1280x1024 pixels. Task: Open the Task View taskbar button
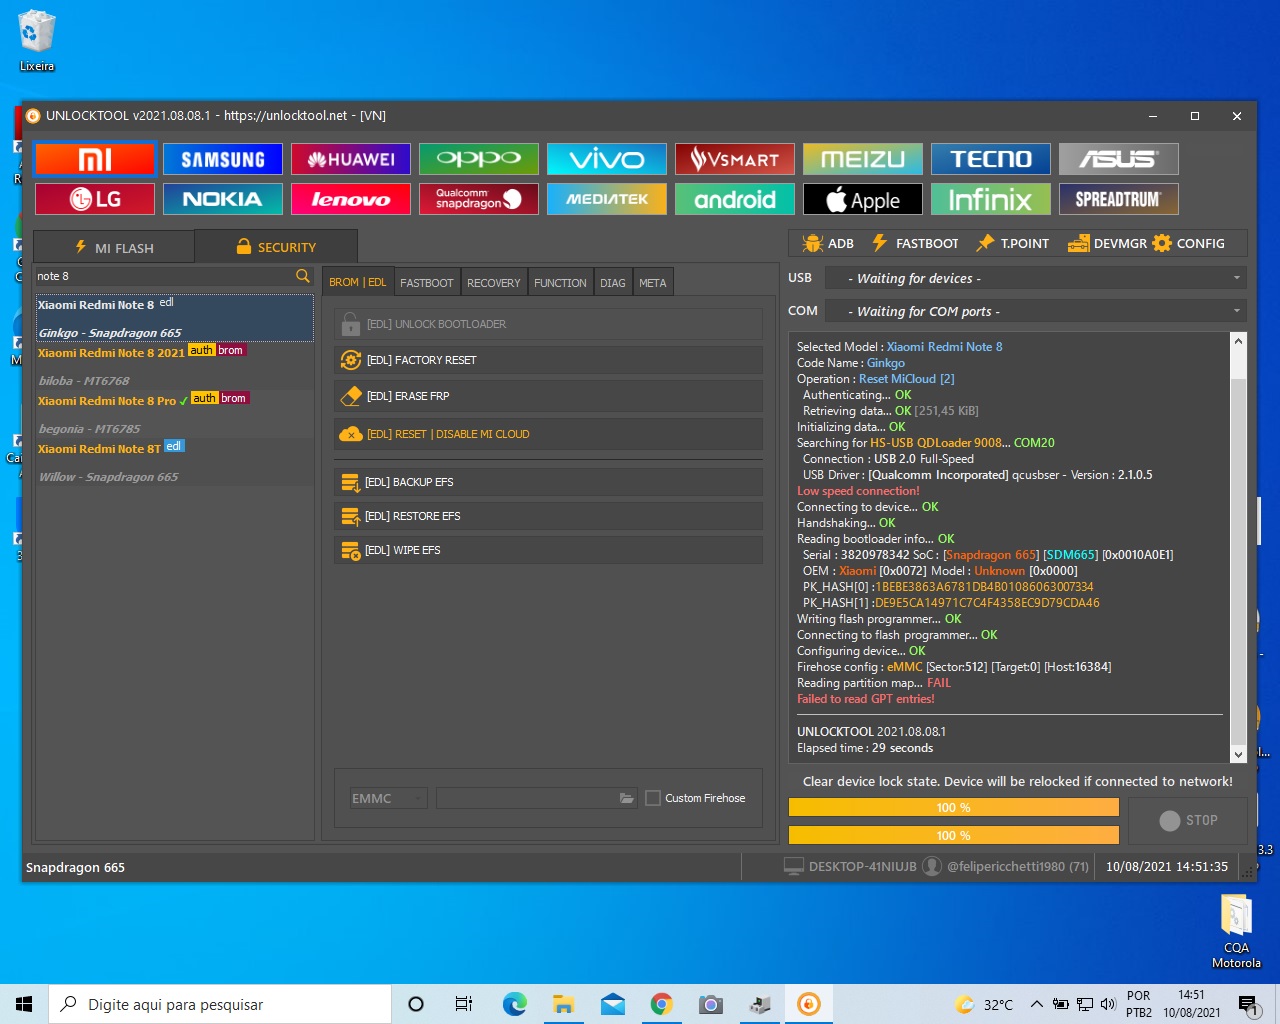coord(464,1004)
